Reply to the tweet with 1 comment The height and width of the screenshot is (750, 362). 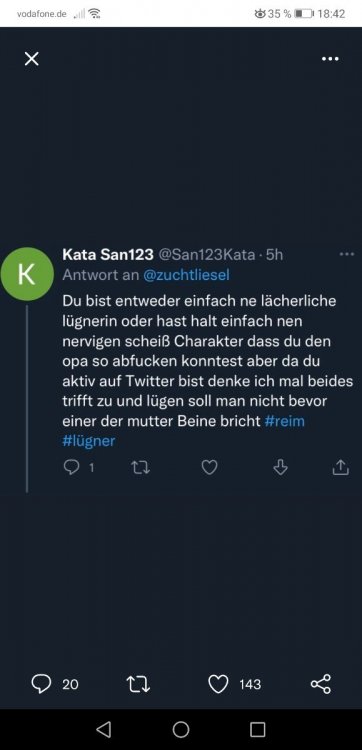[x=78, y=467]
